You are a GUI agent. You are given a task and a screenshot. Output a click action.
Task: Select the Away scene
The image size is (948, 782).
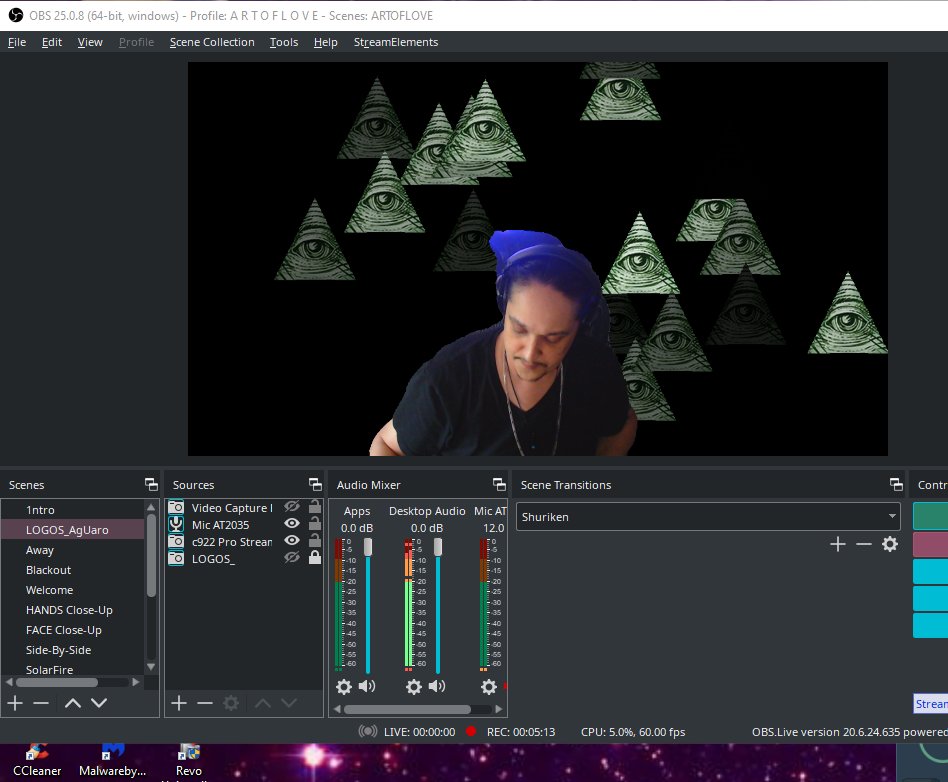(x=73, y=550)
